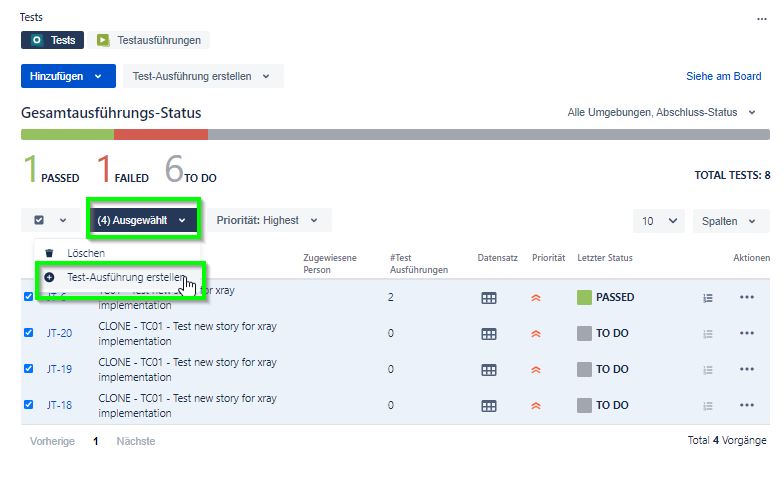Open the Alle Umgebungen, Abschluss-Status filter
This screenshot has width=784, height=483.
[x=661, y=112]
